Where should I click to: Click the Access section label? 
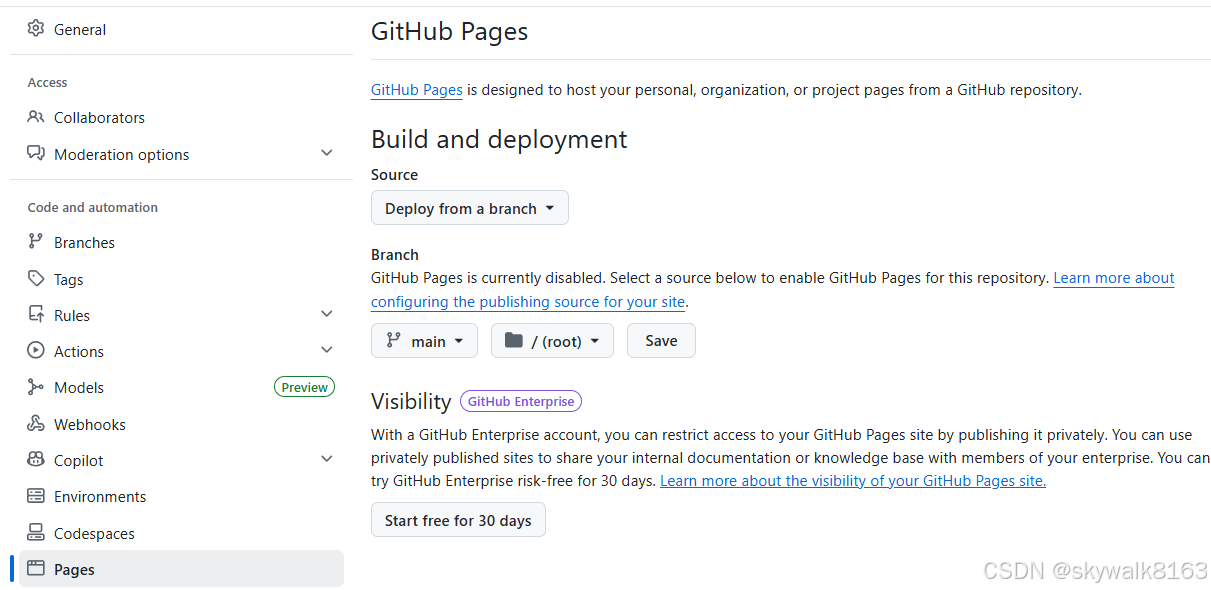48,82
